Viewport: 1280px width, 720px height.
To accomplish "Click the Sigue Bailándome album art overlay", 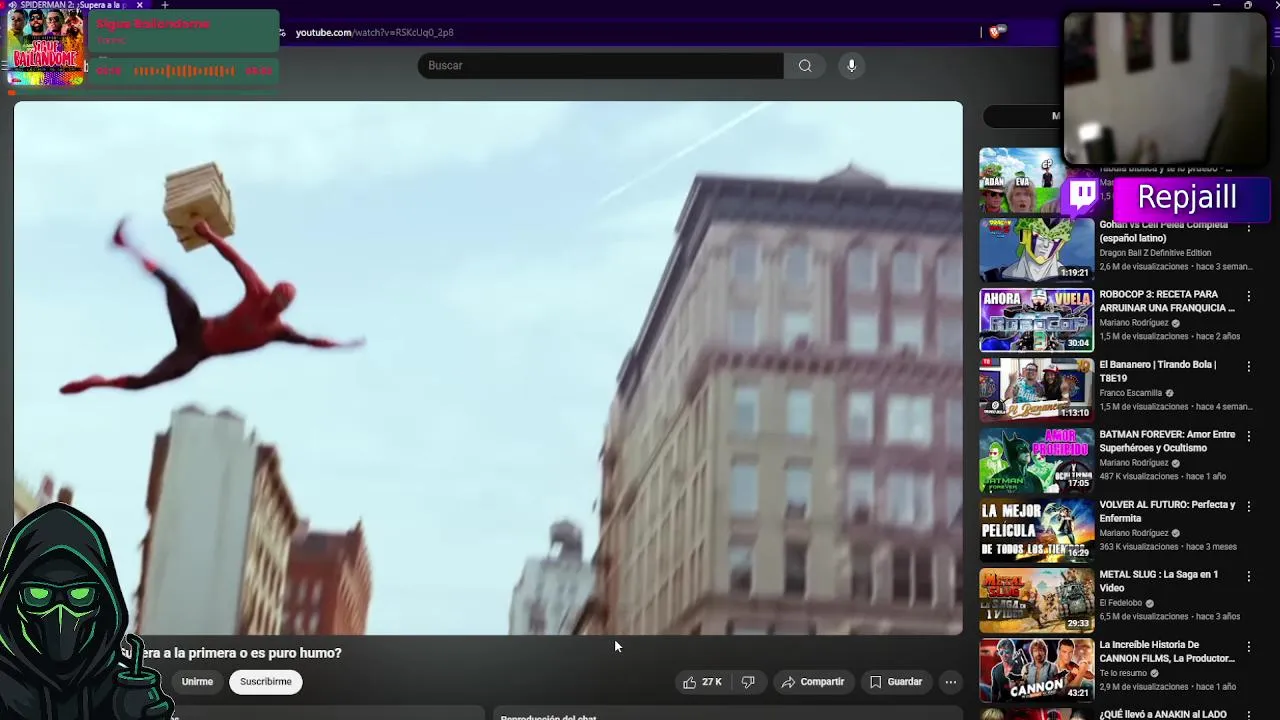I will tap(45, 48).
